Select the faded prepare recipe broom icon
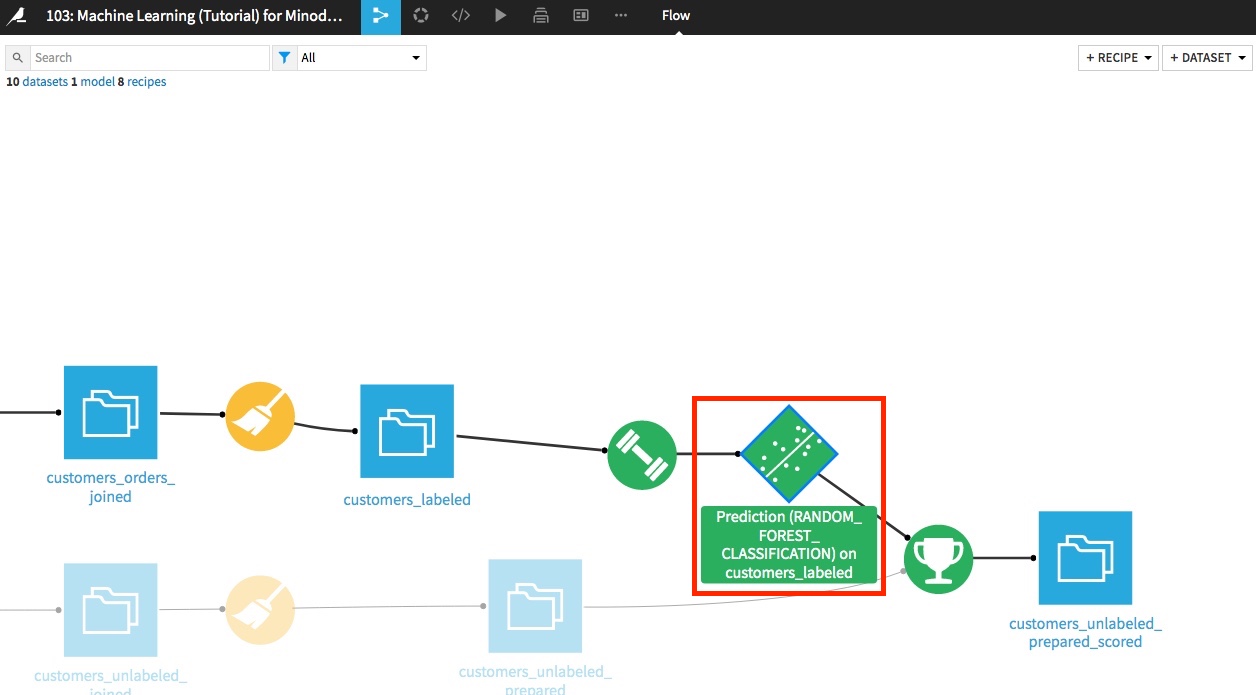 click(x=260, y=610)
